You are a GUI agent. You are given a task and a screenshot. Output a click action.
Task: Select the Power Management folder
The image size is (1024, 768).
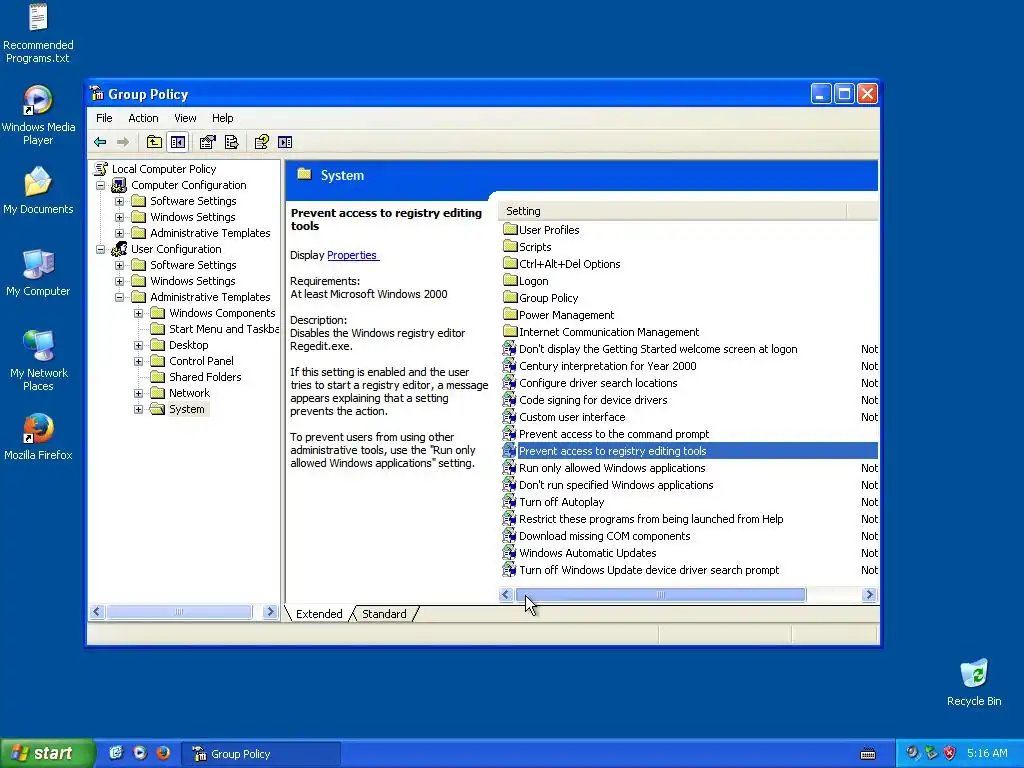point(559,315)
